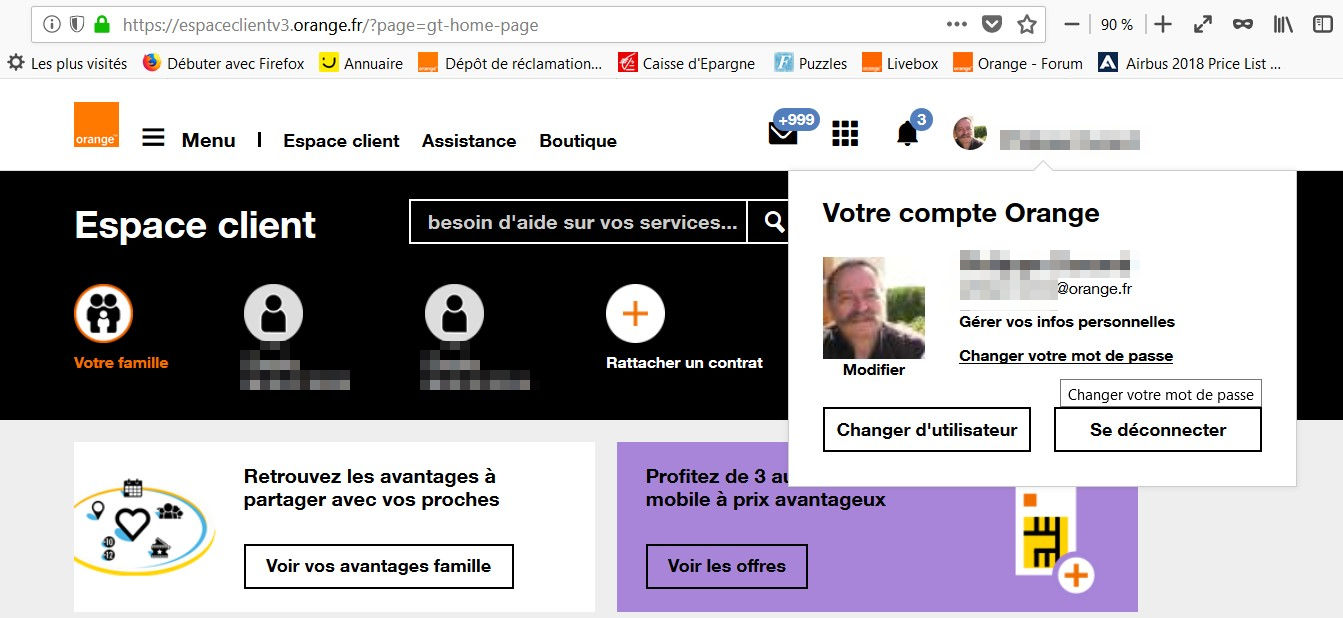1343x618 pixels.
Task: Open the mail envelope icon with +999 badge
Action: [x=783, y=133]
